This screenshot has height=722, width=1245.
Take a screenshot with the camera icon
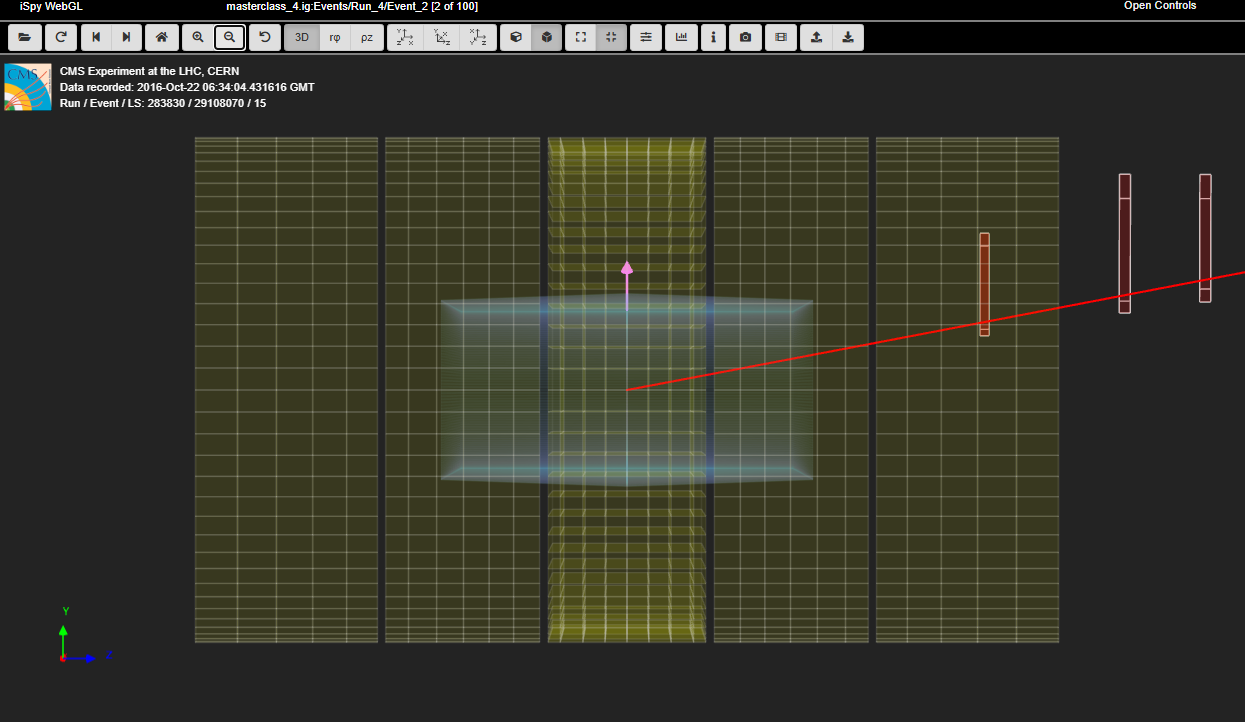click(x=745, y=38)
